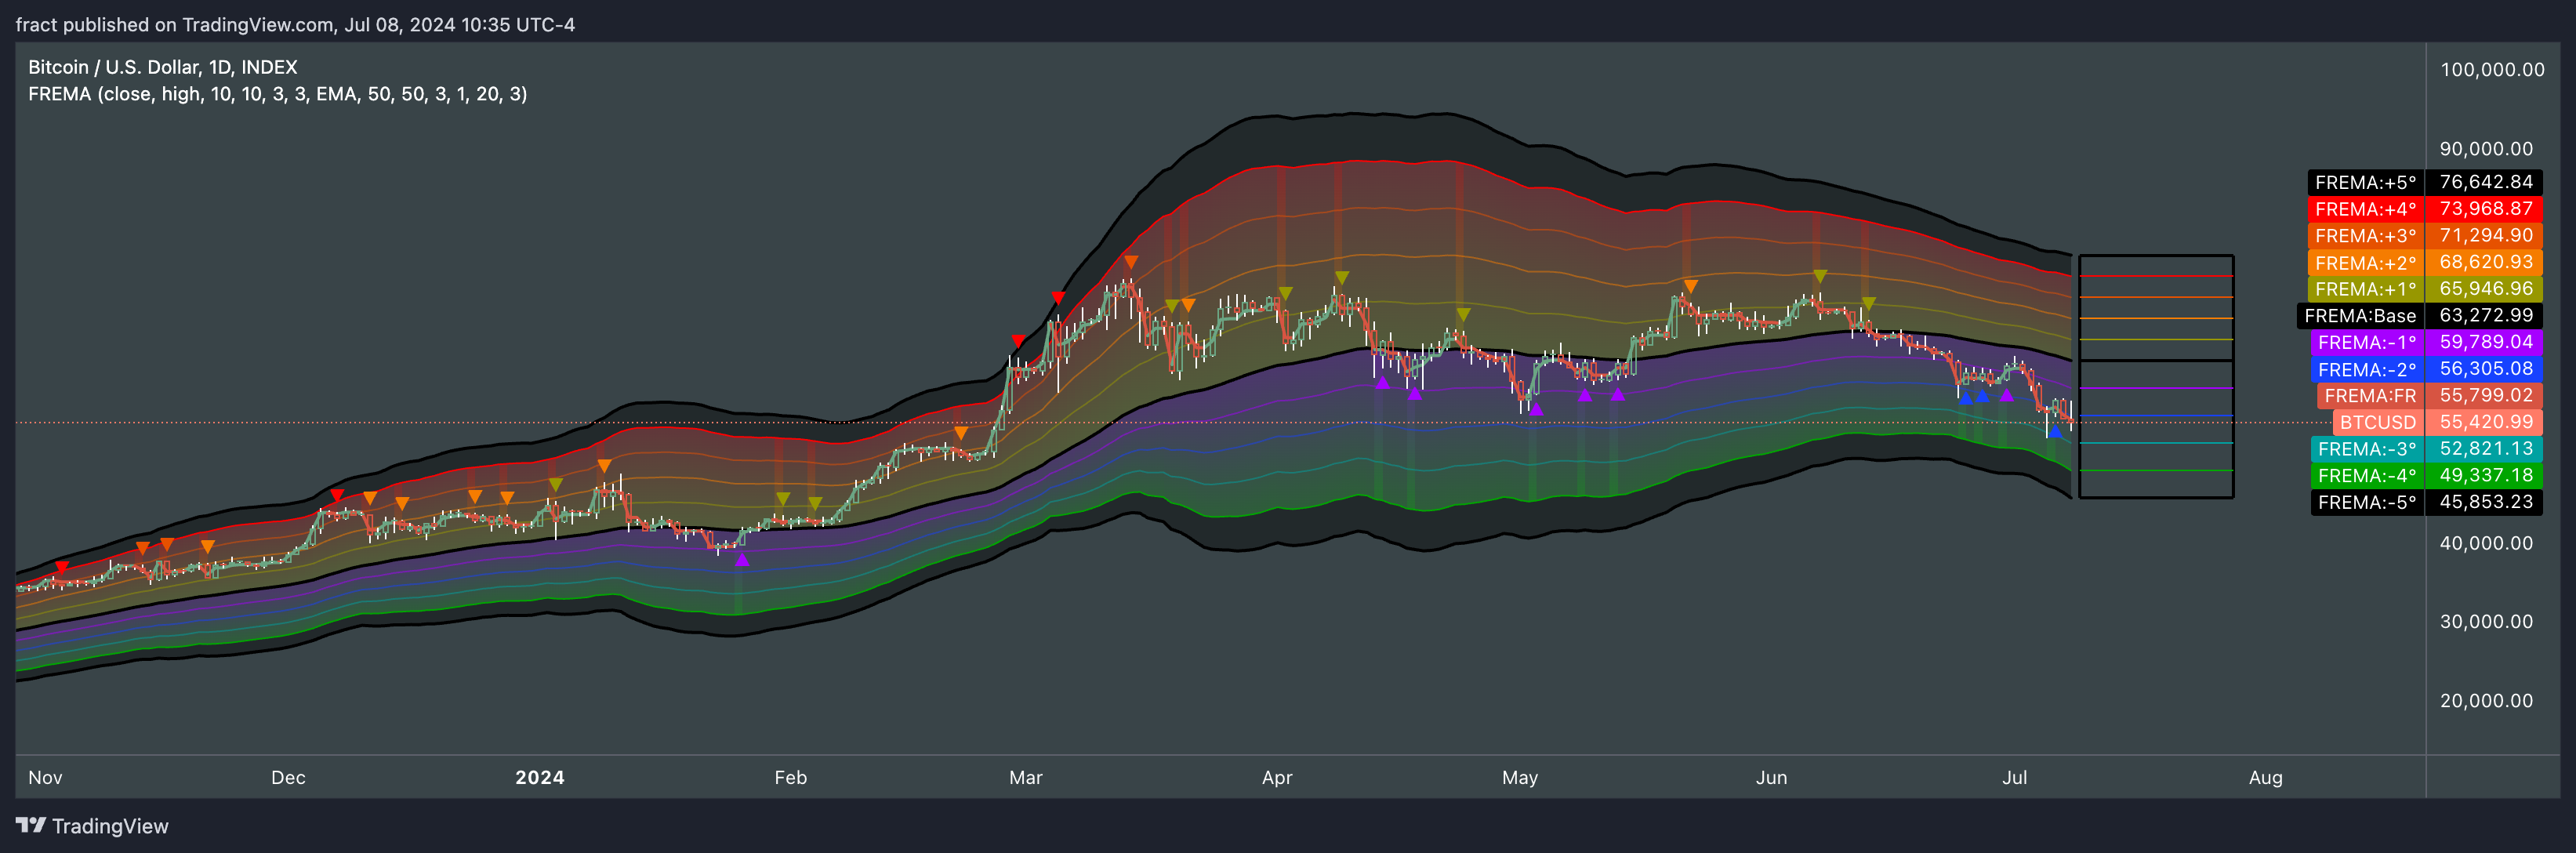The image size is (2576, 853).
Task: Click the 56,305.08 price value
Action: point(2486,369)
